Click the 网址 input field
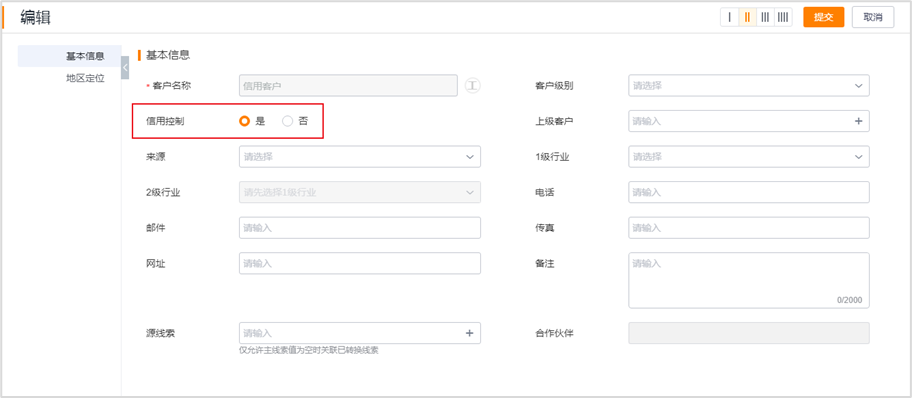The width and height of the screenshot is (912, 398). tap(359, 263)
